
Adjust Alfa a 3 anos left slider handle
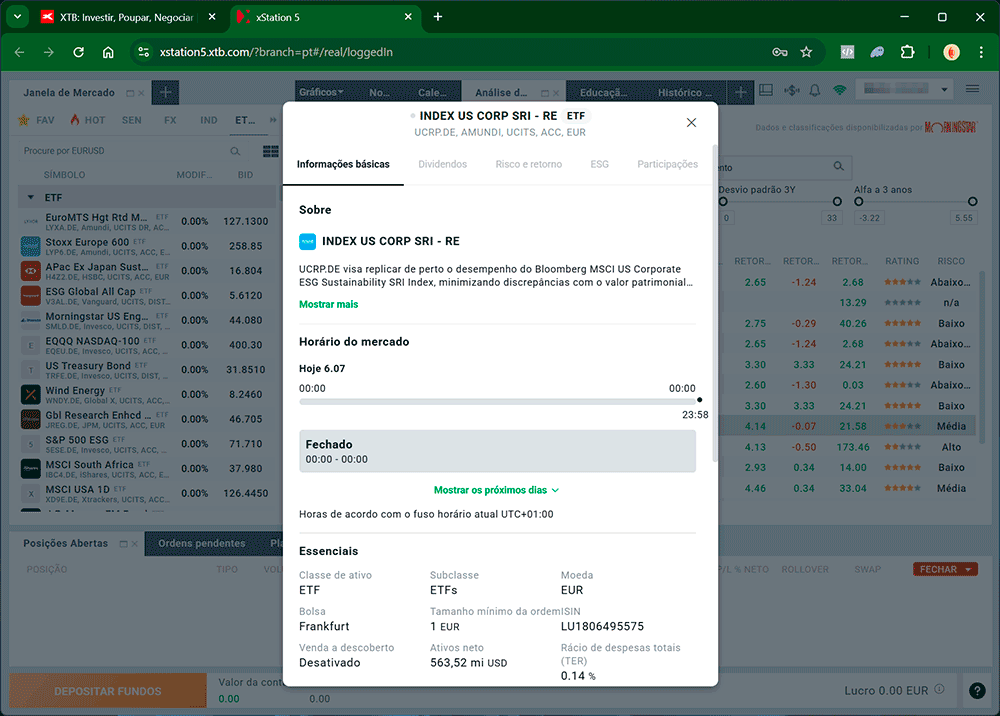click(x=859, y=201)
